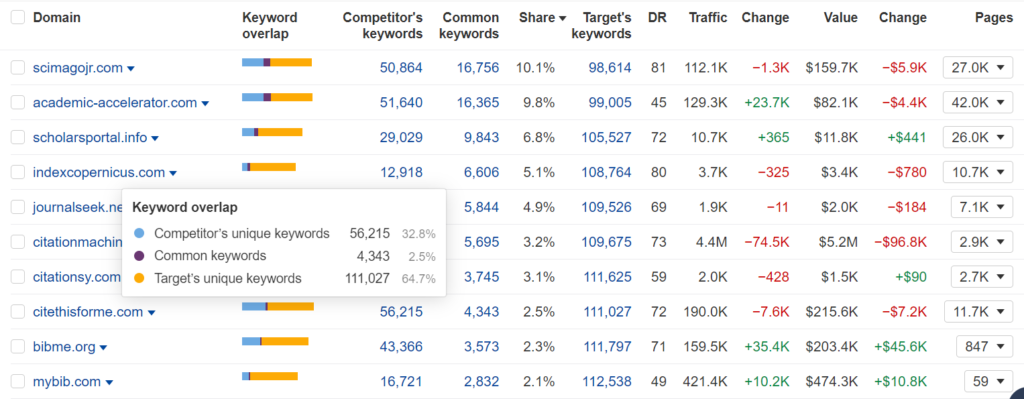This screenshot has width=1024, height=399.
Task: Click the caret next to bibme.org
Action: (x=103, y=348)
